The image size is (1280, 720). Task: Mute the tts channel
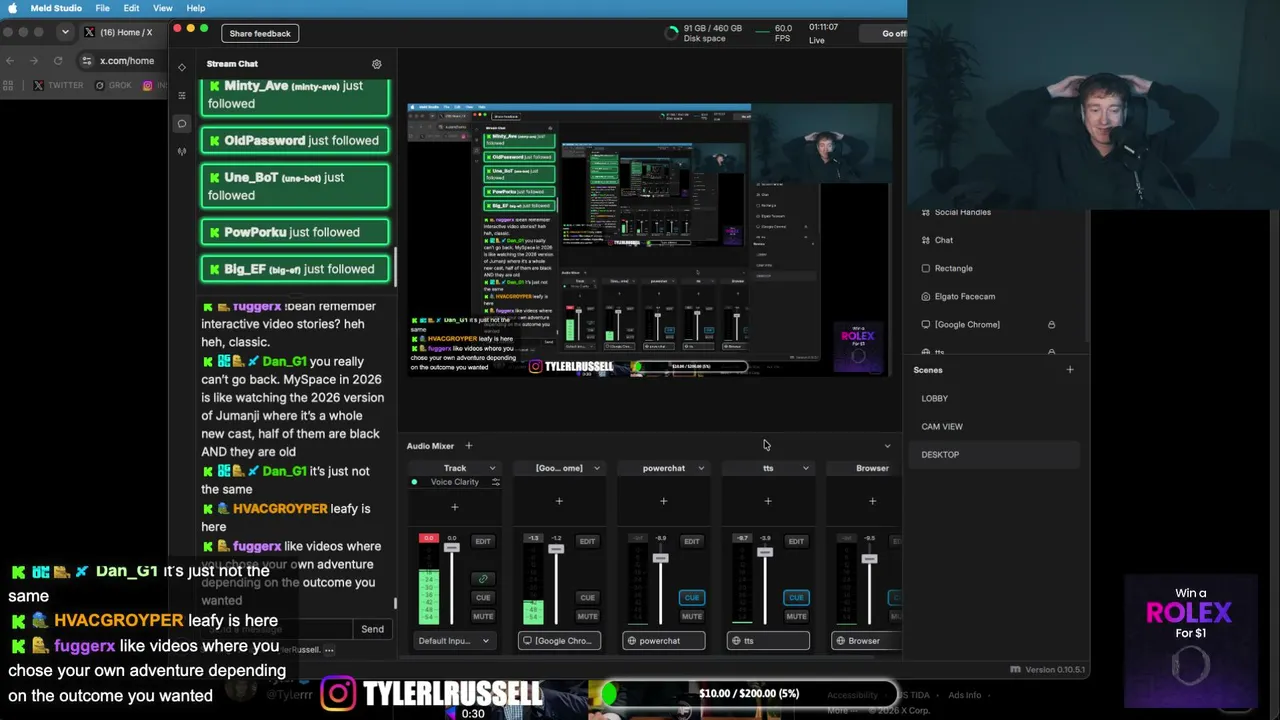click(796, 616)
